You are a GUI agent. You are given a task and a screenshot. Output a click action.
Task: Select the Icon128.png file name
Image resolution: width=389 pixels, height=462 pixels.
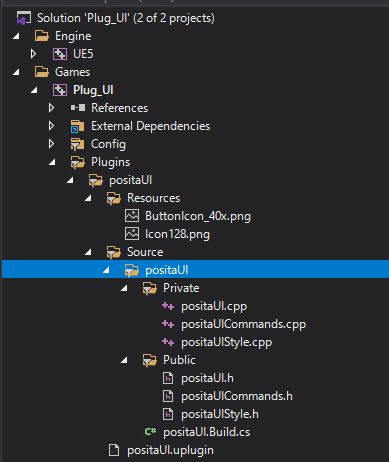[177, 234]
